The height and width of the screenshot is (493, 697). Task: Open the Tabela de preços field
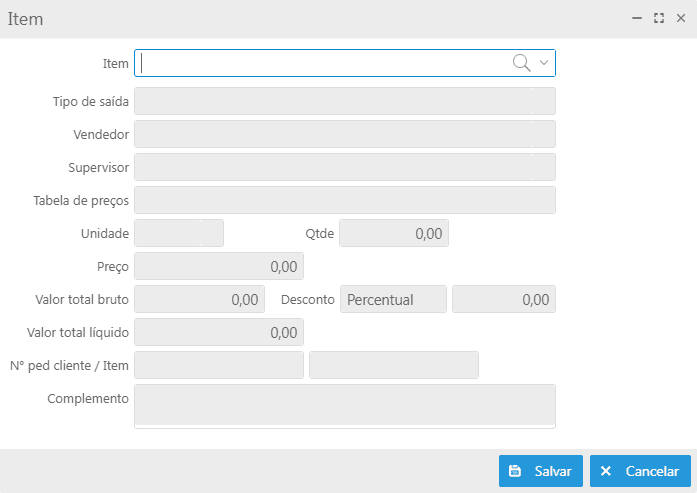click(345, 200)
